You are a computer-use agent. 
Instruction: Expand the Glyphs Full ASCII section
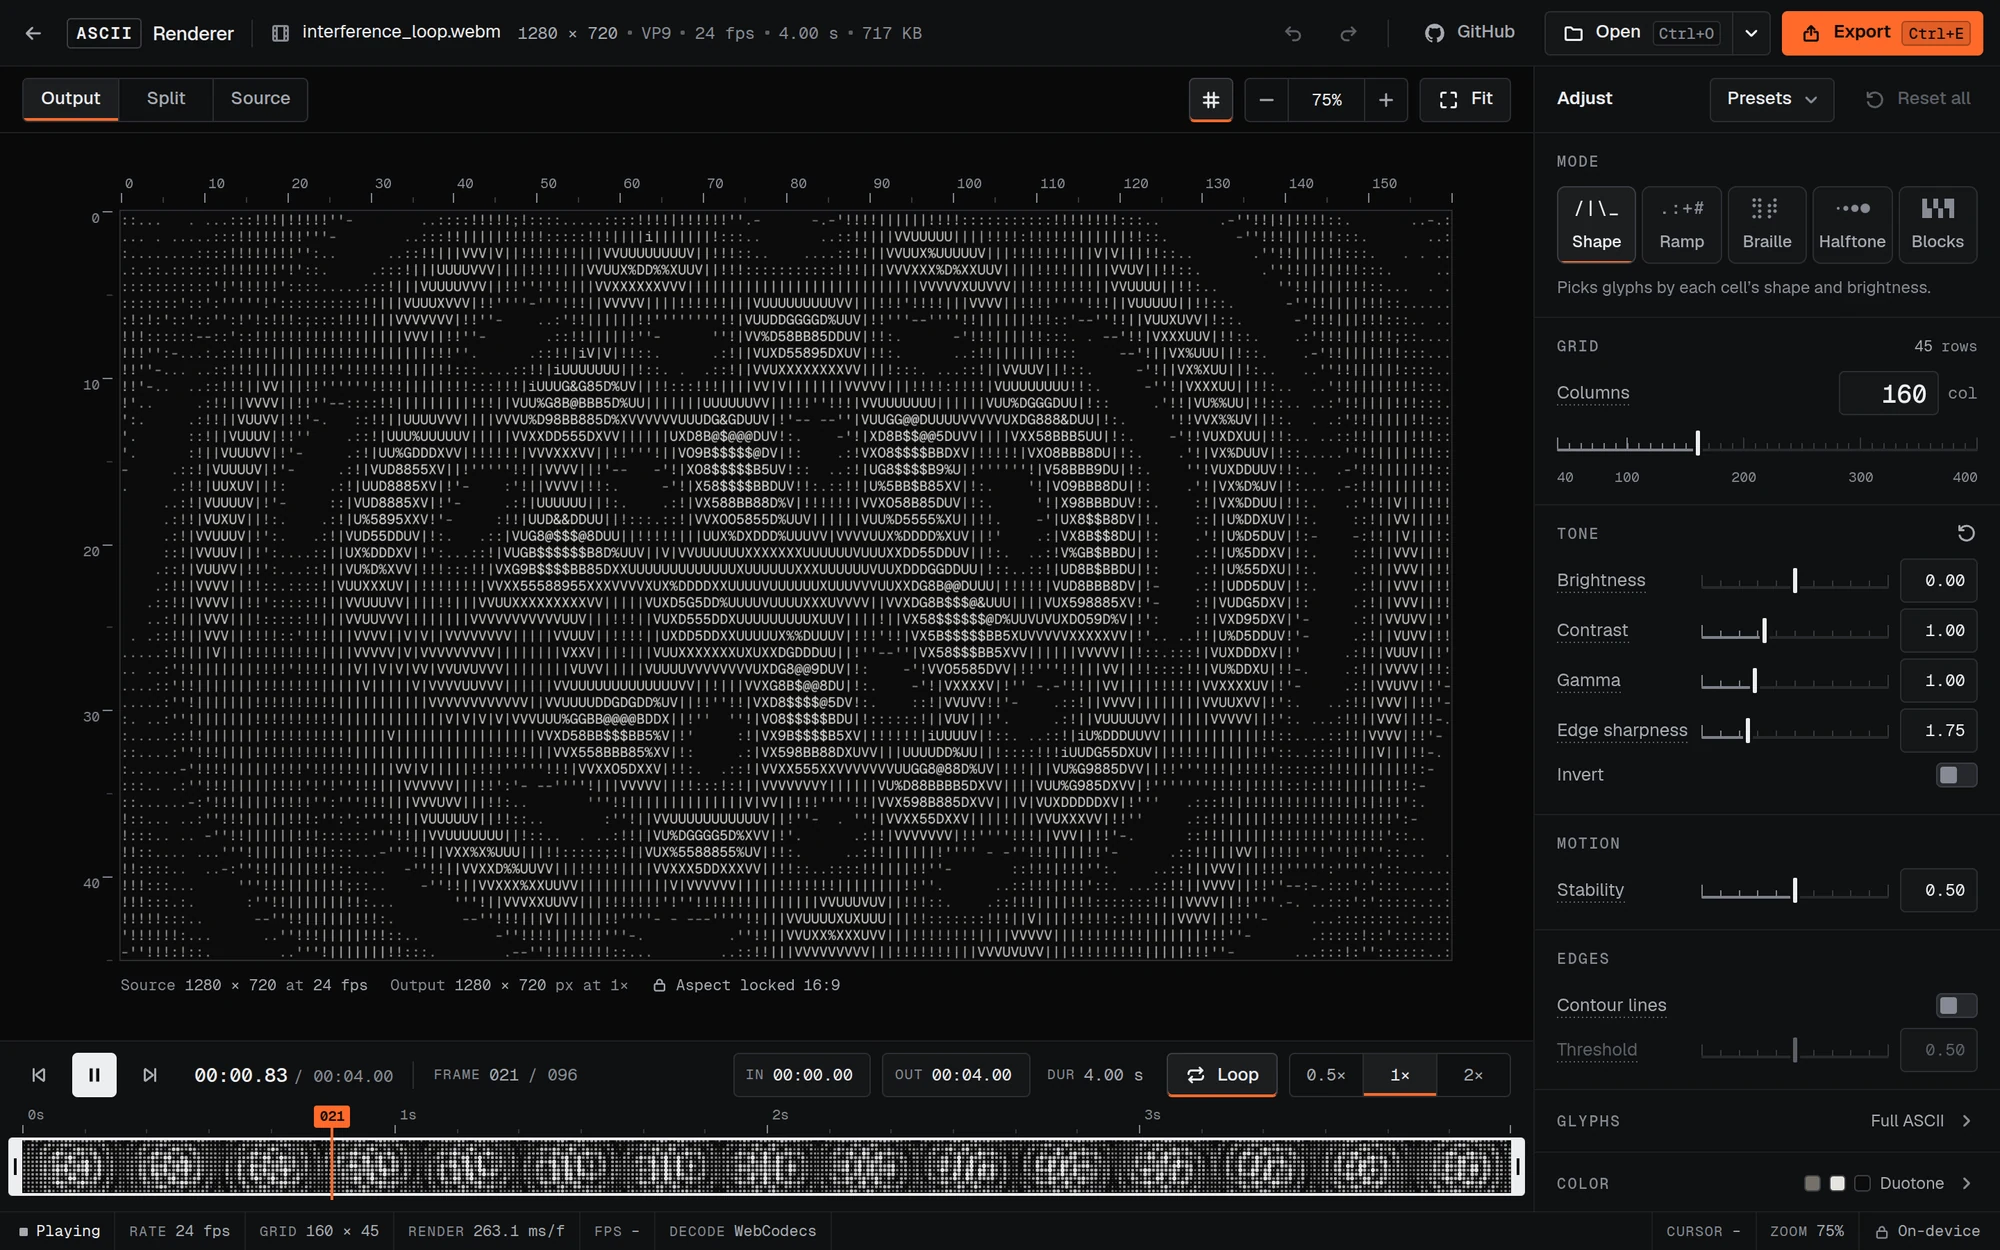1766,1121
